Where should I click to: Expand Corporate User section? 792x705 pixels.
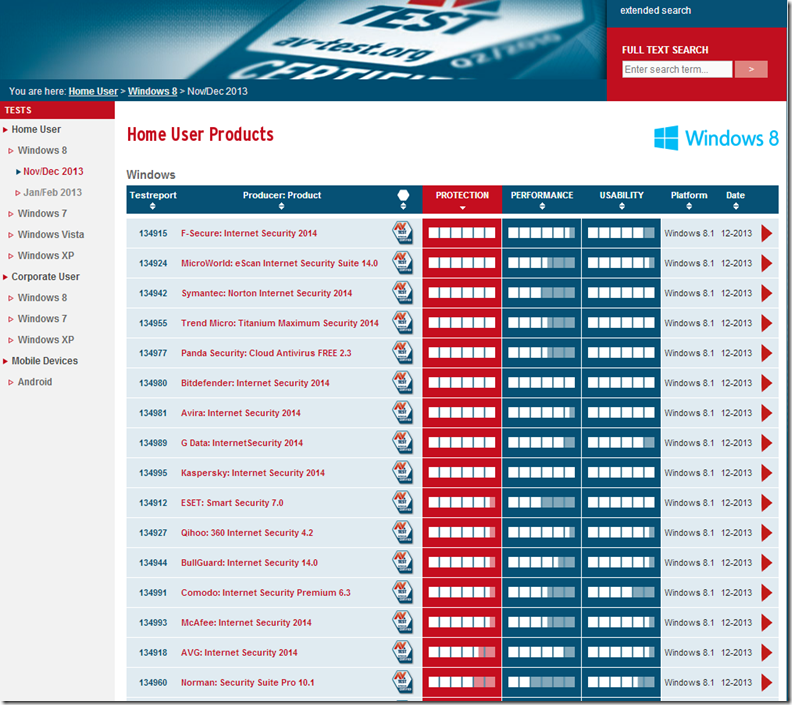(x=45, y=277)
